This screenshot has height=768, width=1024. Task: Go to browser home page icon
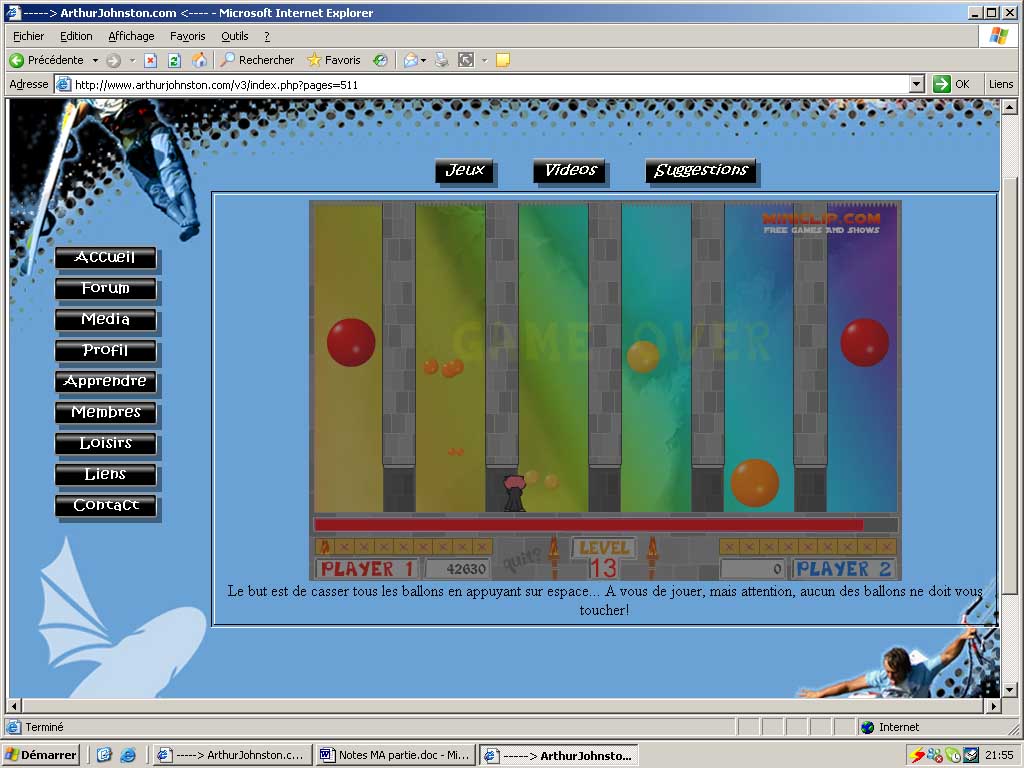point(199,60)
